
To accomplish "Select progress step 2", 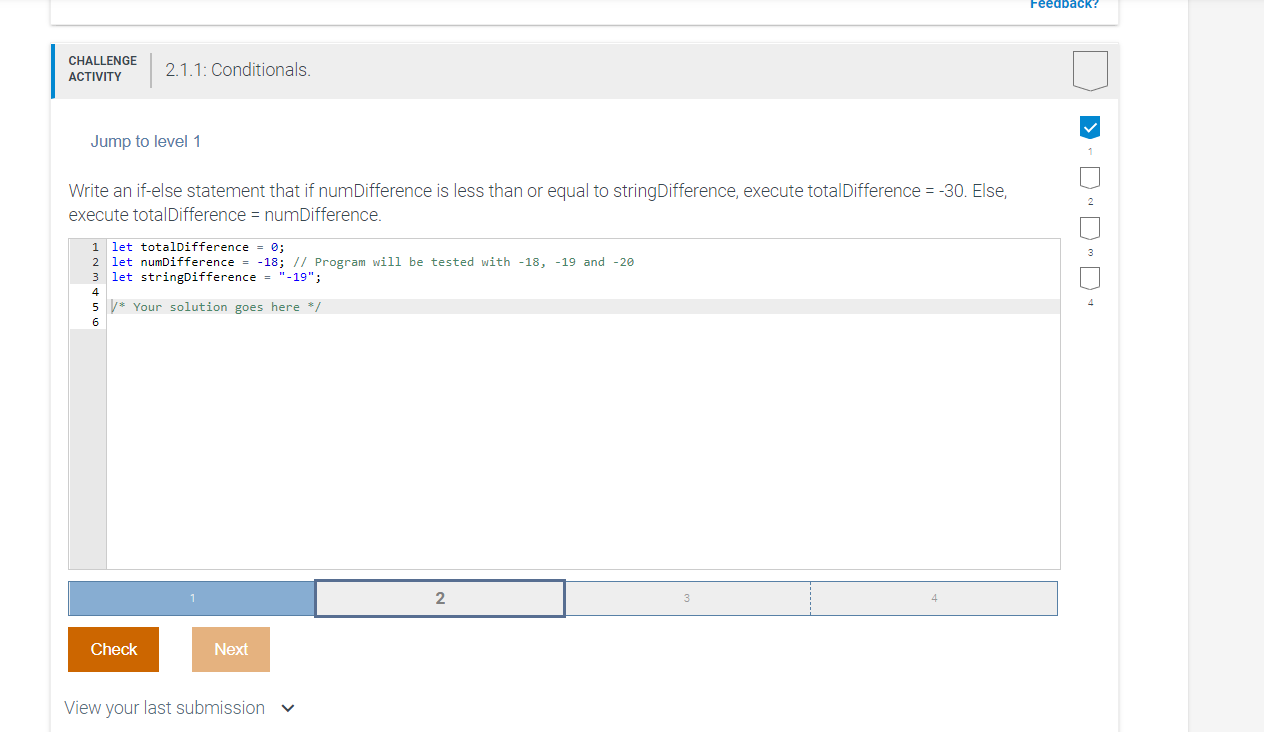I will (439, 597).
